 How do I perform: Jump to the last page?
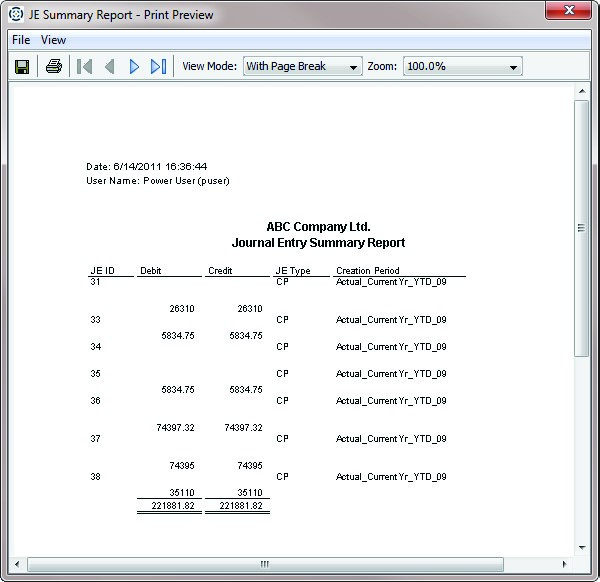coord(158,66)
